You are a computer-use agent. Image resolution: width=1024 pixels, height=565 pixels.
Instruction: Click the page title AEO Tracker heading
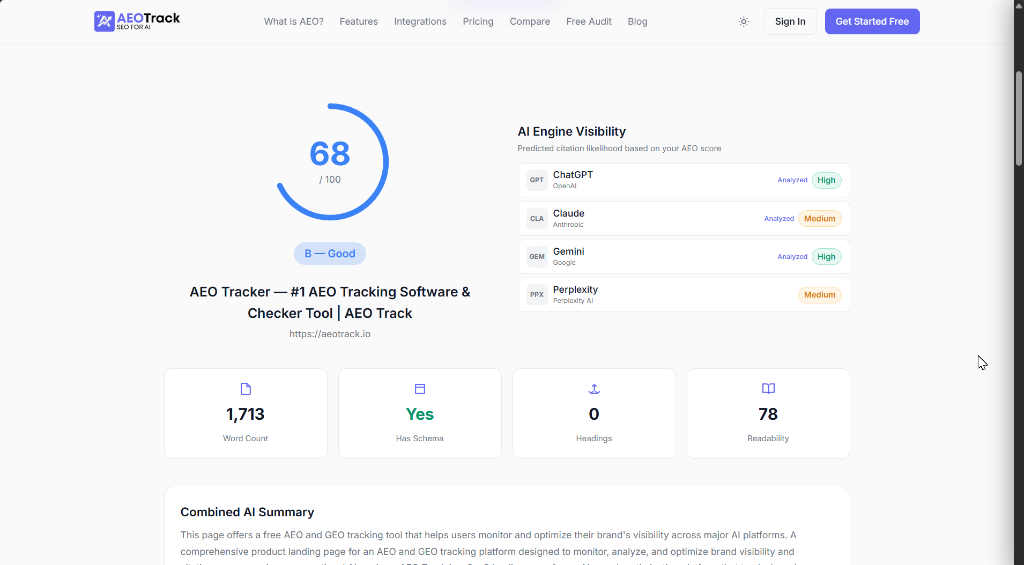coord(330,302)
